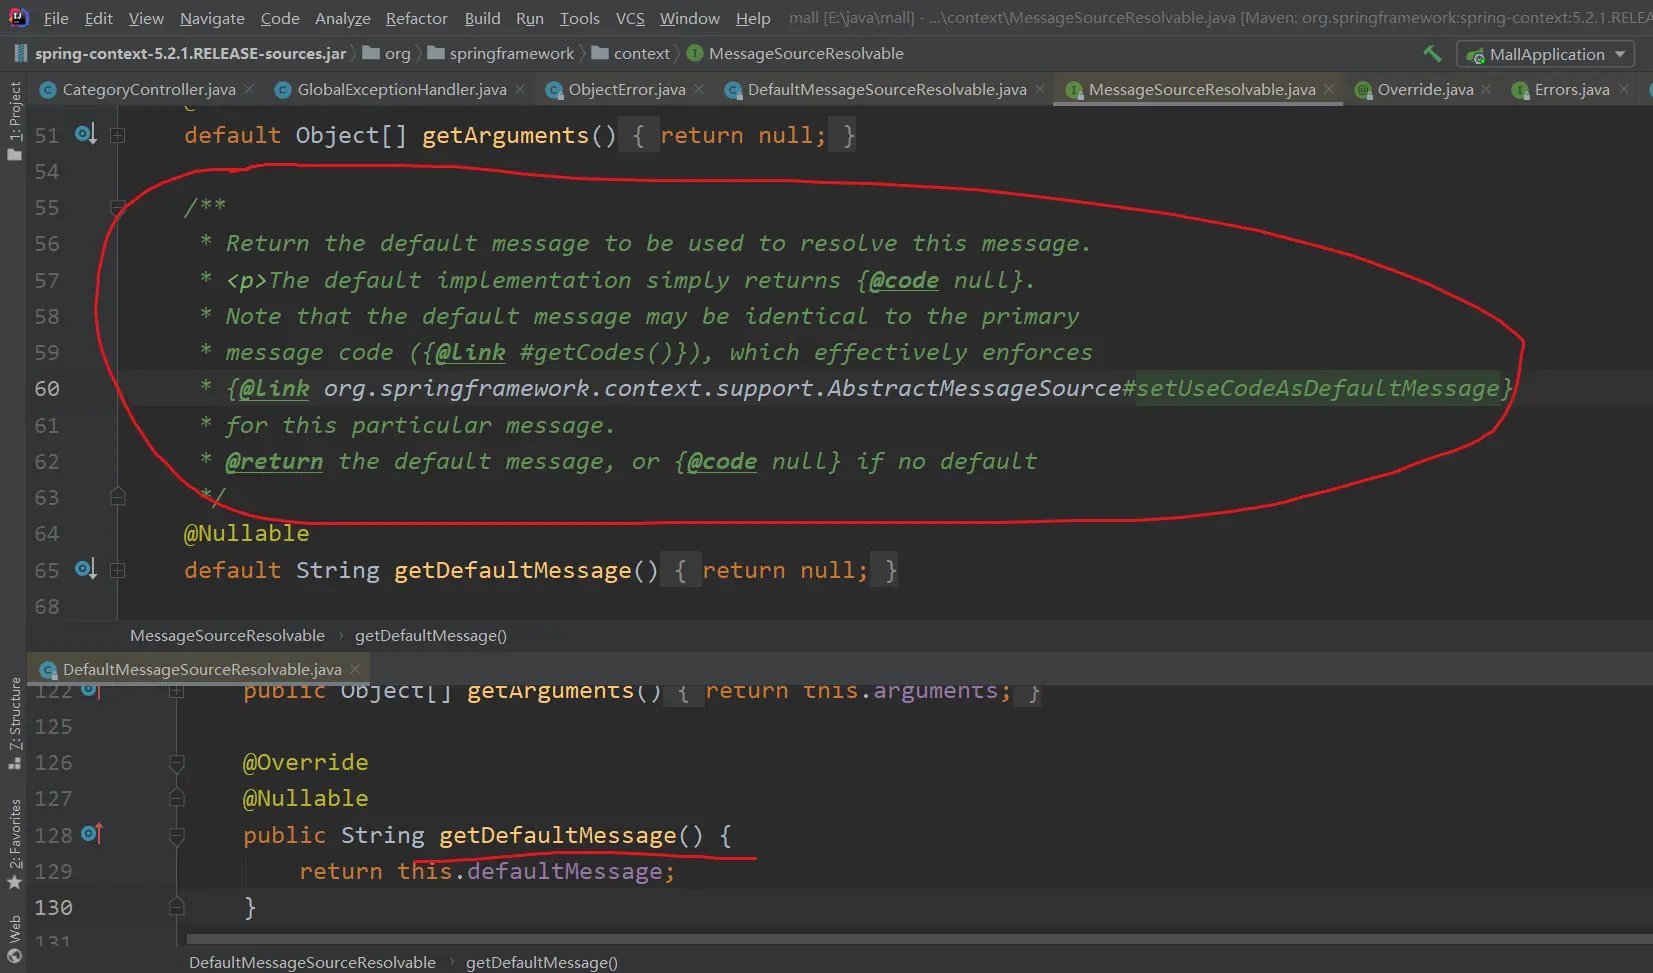Screen dimensions: 1653x973
Task: Toggle the Favorites tool window
Action: coord(14,842)
